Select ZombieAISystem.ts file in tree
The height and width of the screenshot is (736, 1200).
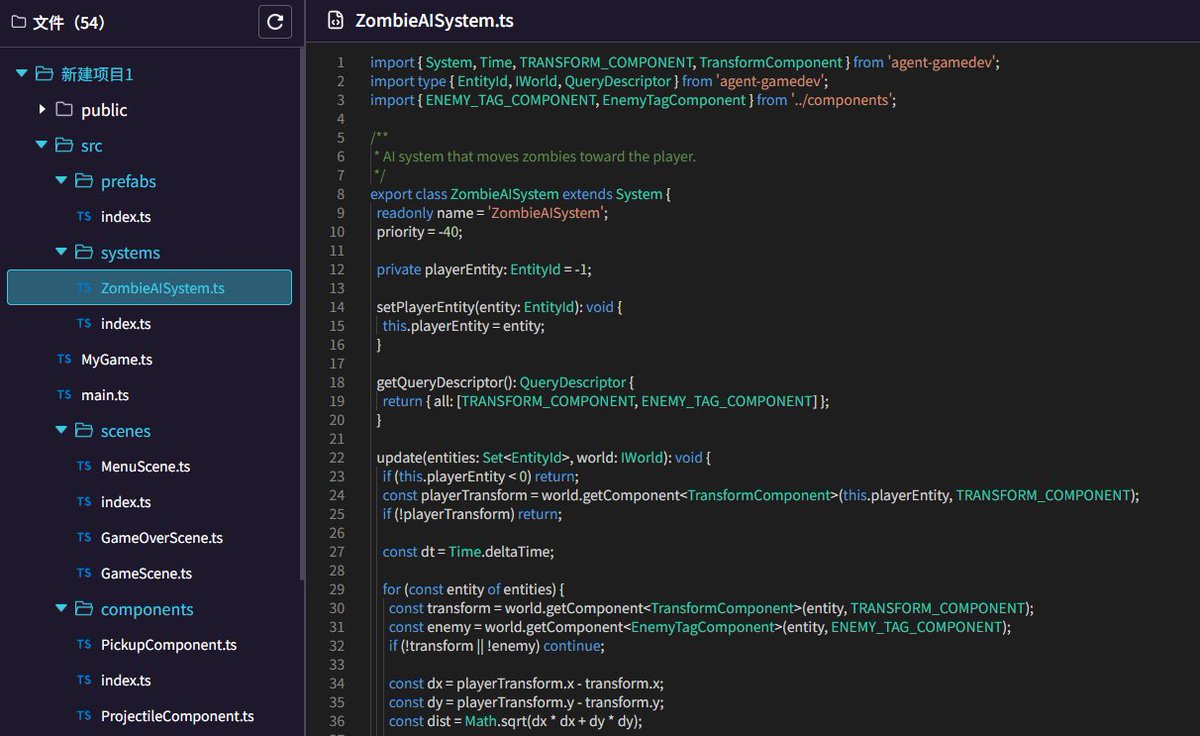click(x=149, y=287)
